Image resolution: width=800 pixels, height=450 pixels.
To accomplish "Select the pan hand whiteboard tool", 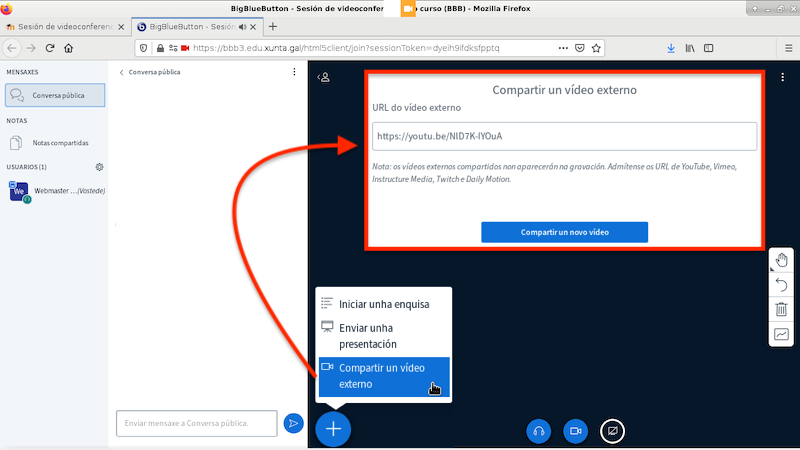I will point(781,260).
